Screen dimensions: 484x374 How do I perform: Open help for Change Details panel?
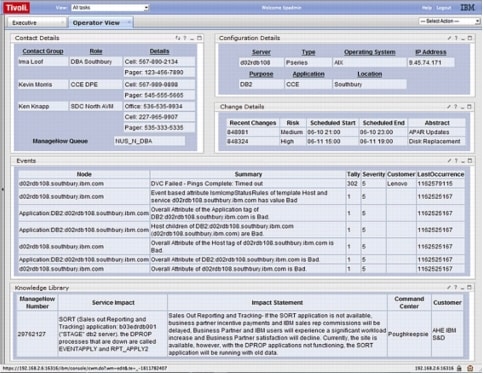[456, 107]
